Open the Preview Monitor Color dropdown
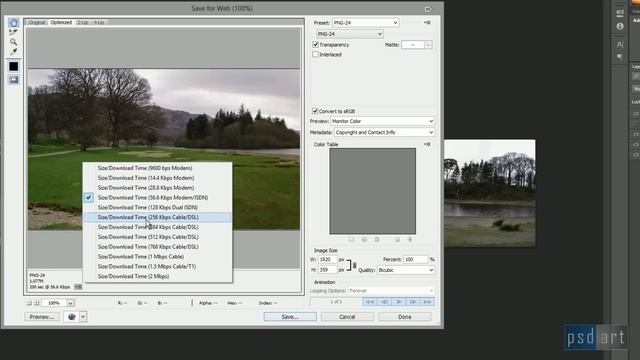Screen dimensions: 640x360 [382, 121]
